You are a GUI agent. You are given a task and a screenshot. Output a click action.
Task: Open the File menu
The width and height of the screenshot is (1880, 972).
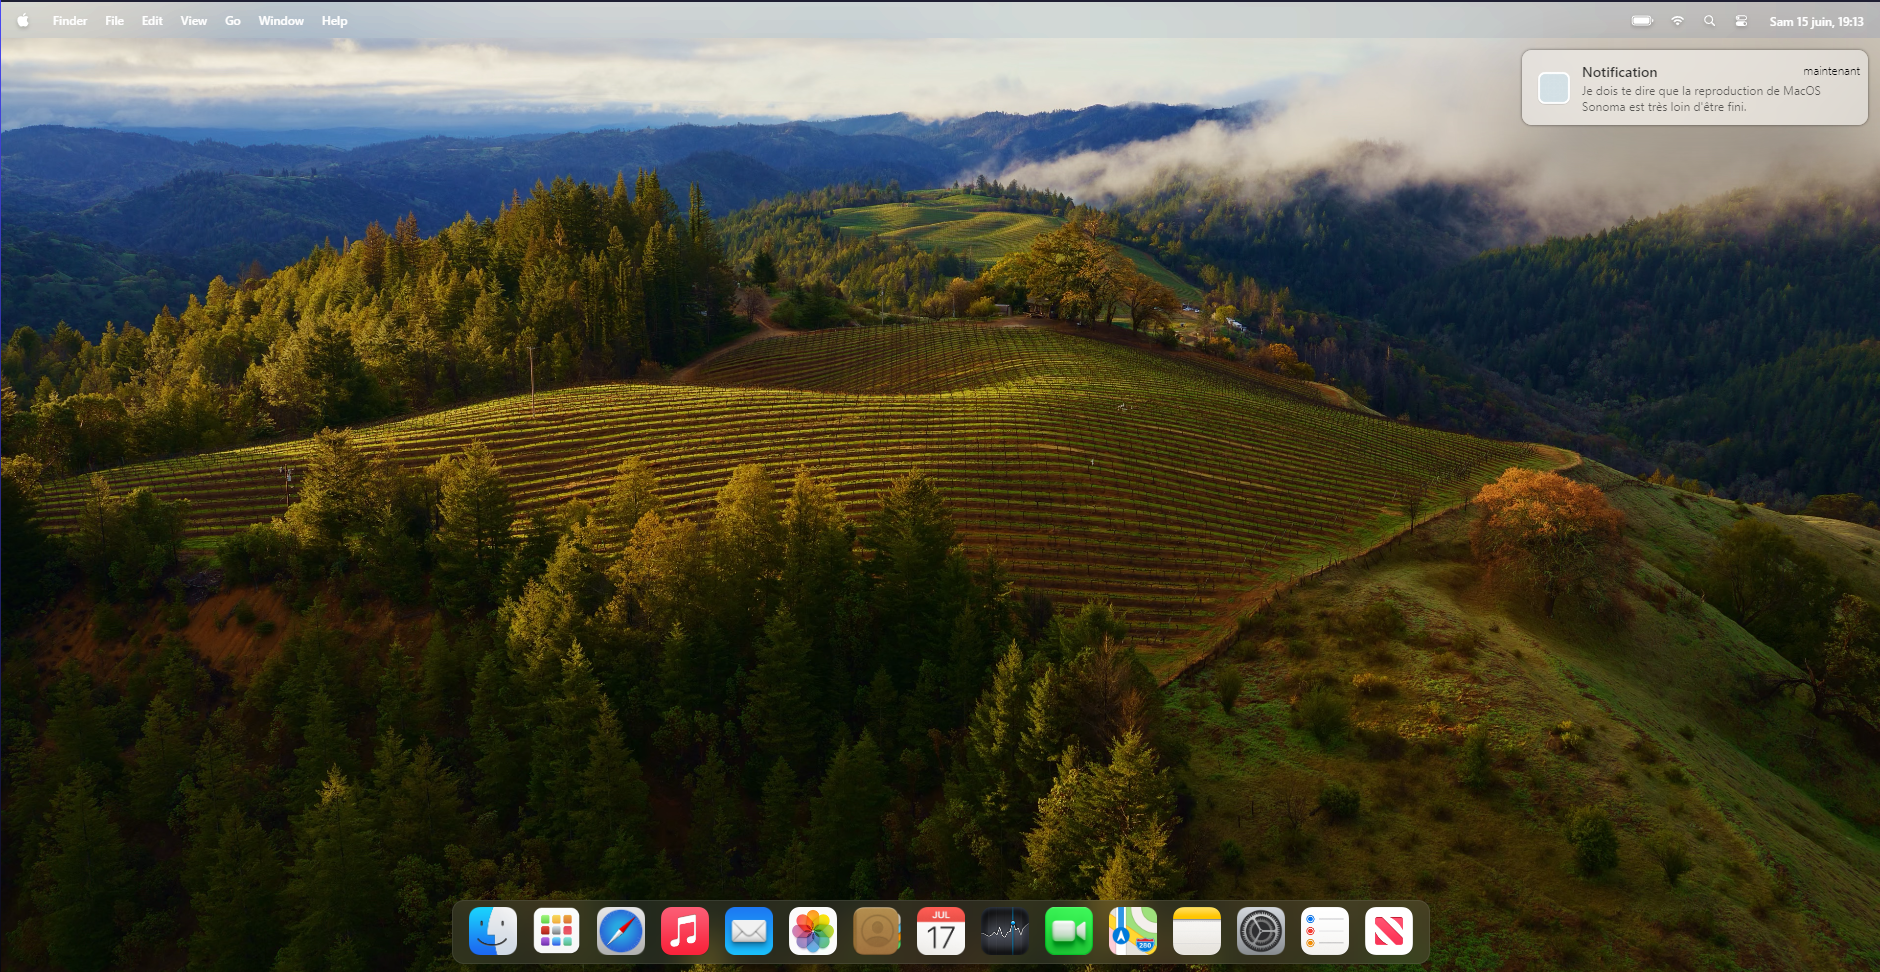pos(115,20)
